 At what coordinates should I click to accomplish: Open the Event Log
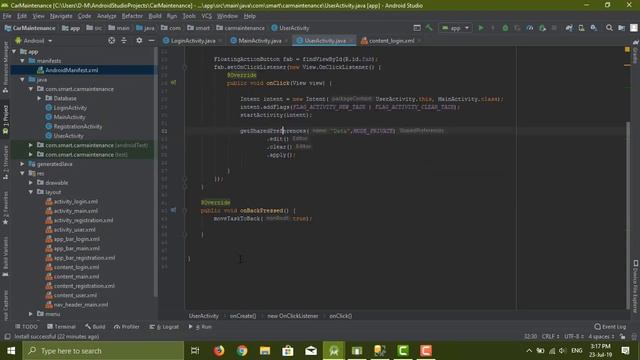pos(610,327)
